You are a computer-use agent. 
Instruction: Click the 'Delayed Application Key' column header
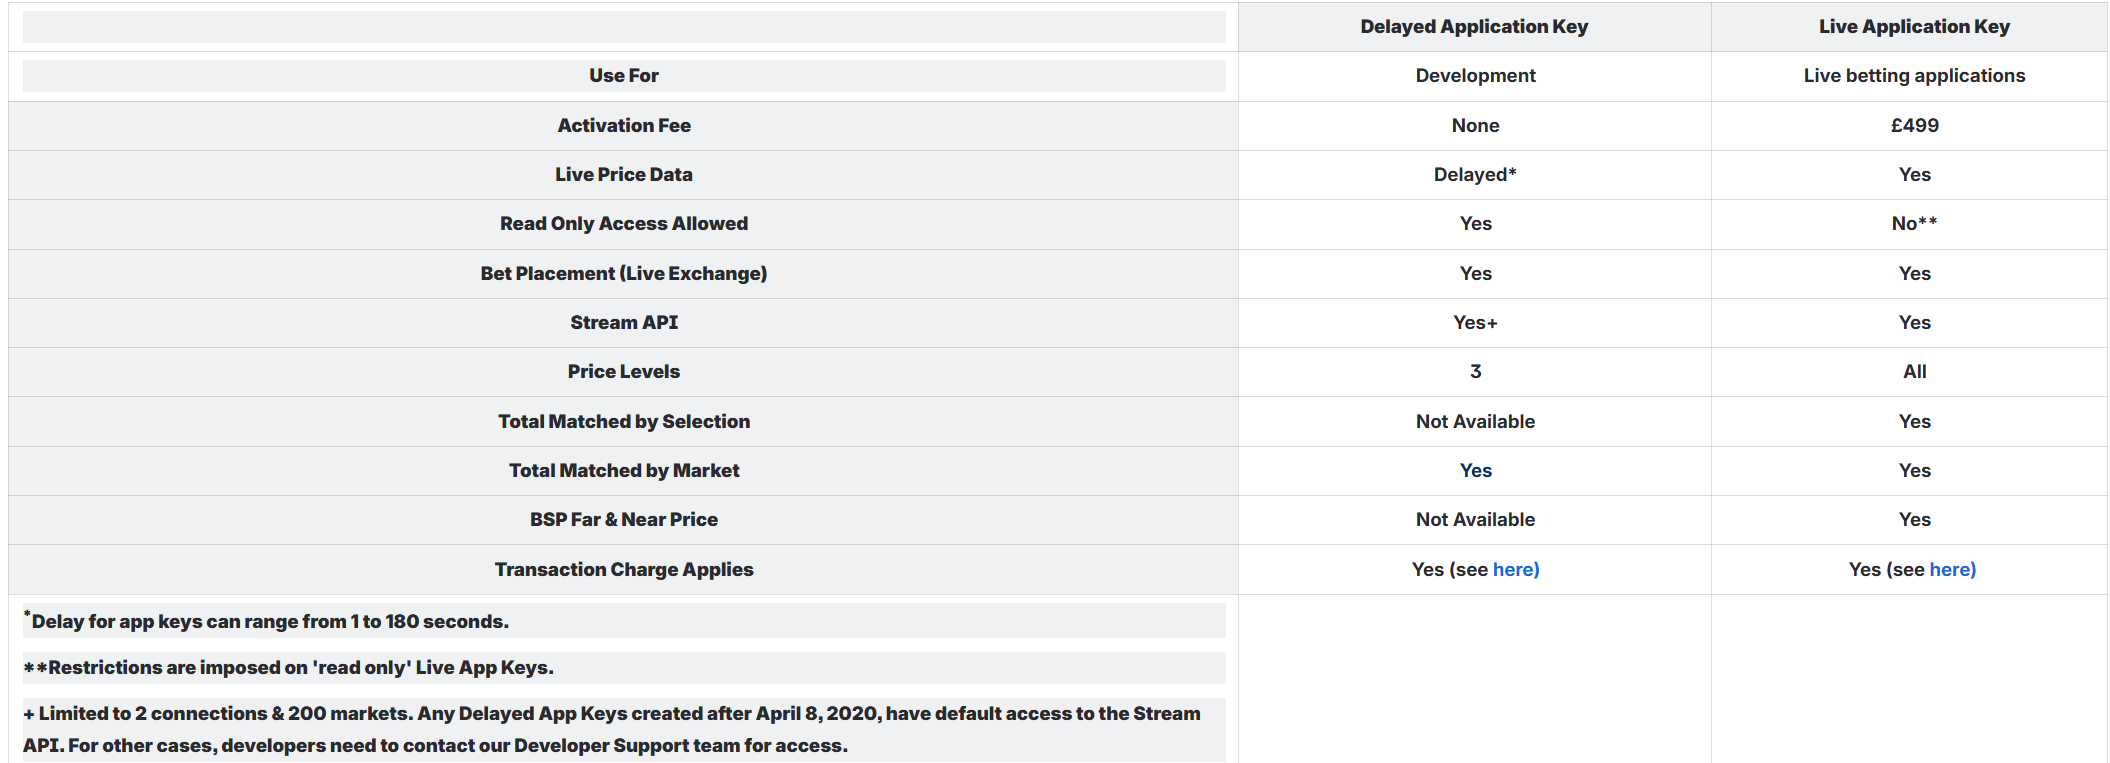1474,27
